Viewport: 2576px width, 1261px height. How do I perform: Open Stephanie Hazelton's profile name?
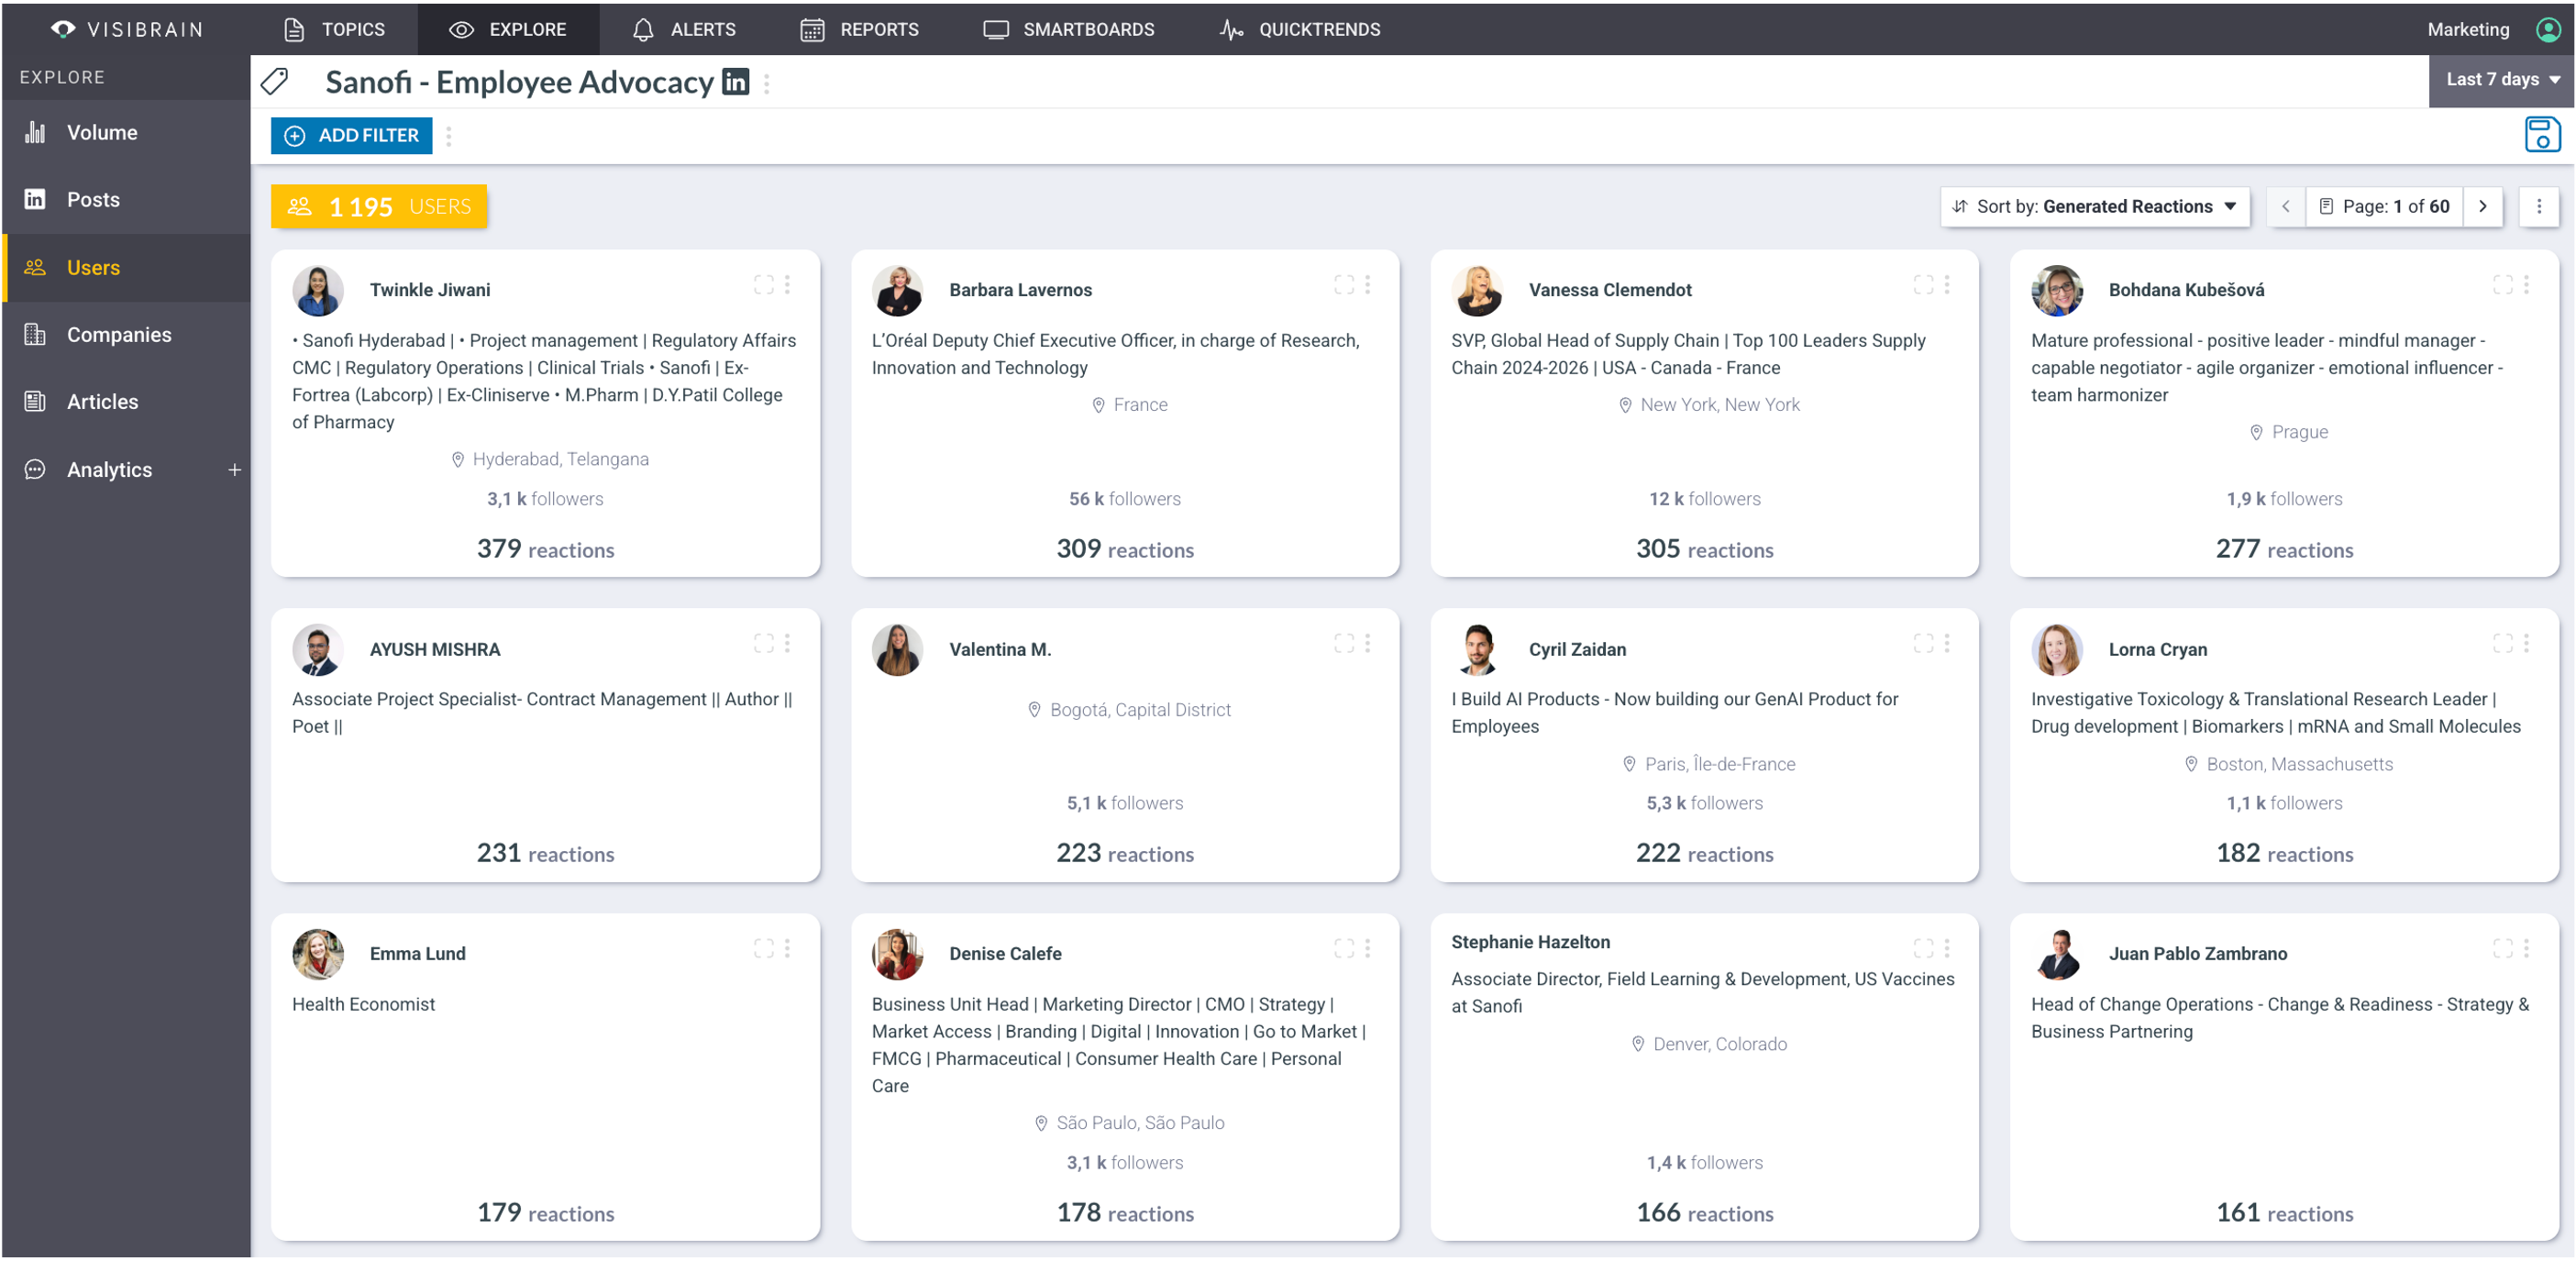(1530, 942)
